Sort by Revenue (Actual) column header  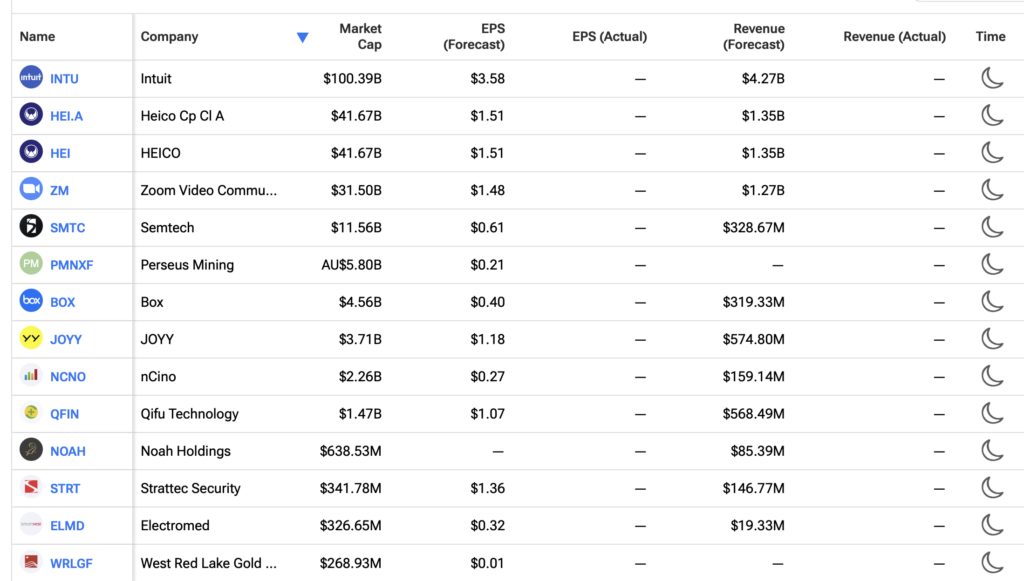point(894,37)
